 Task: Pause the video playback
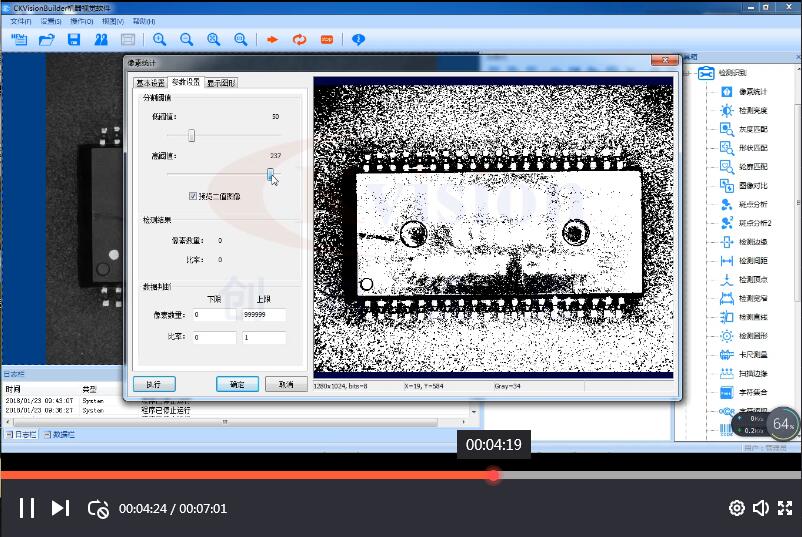[x=27, y=508]
